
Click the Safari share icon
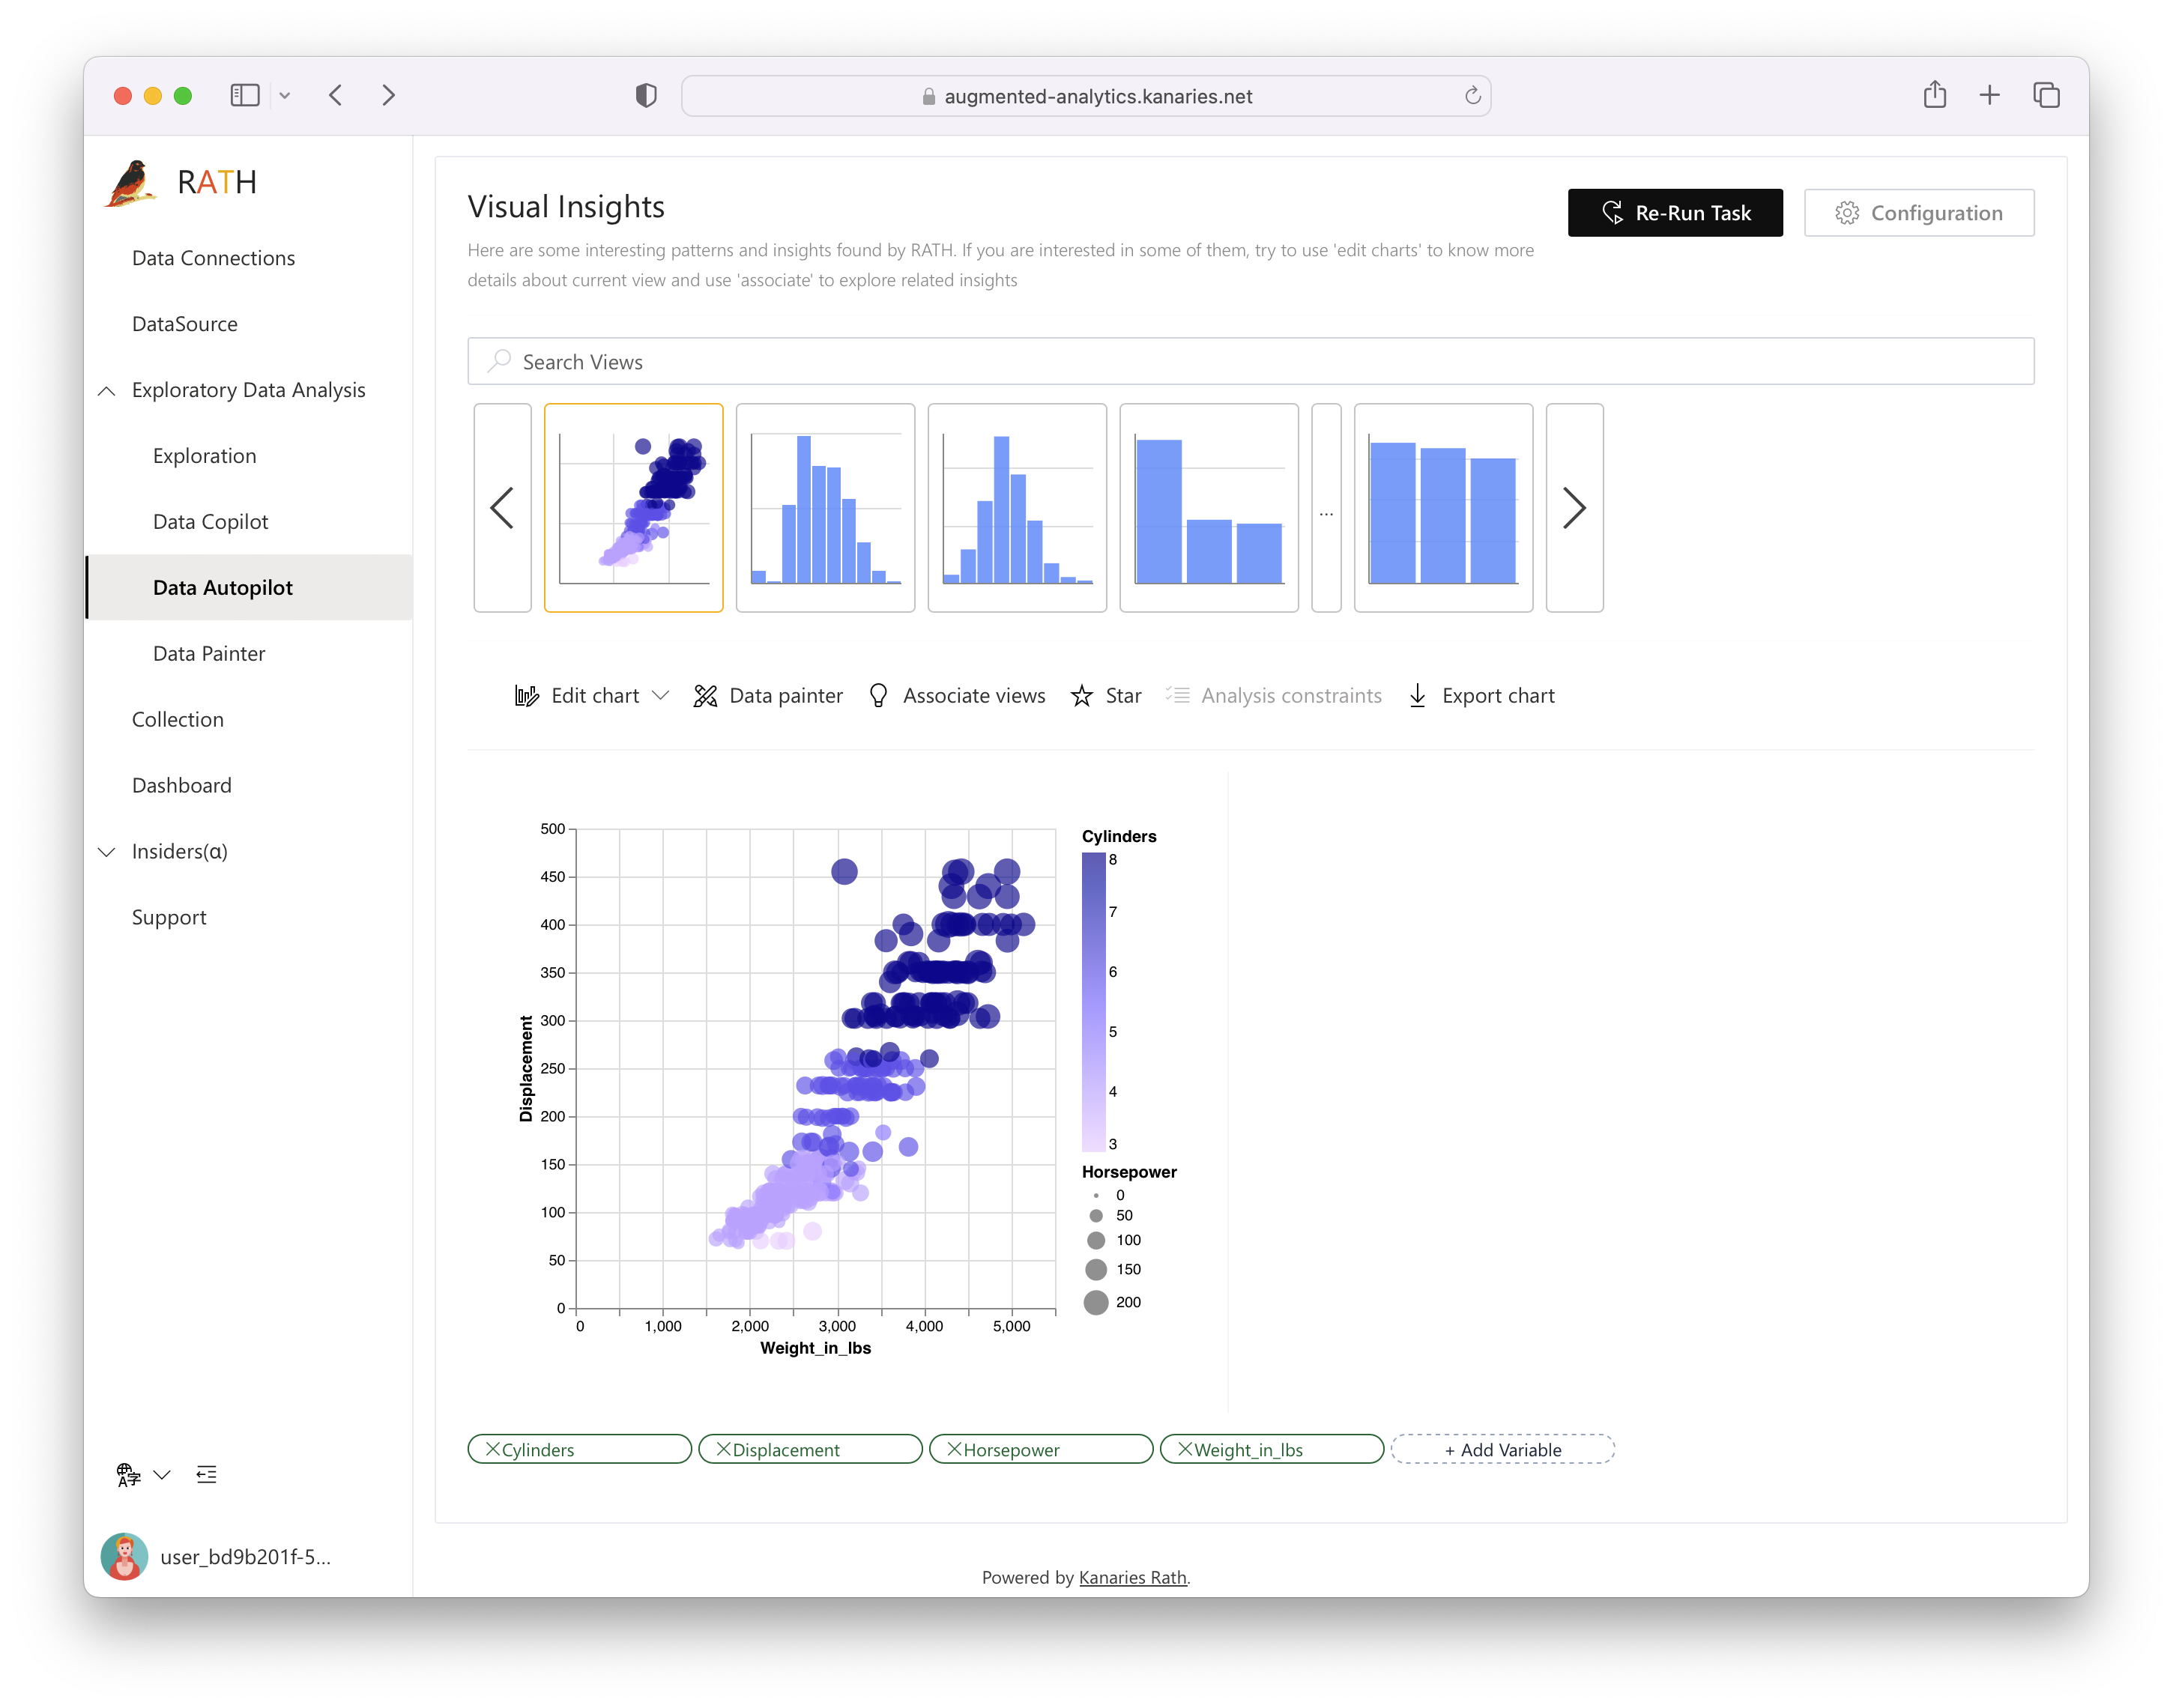tap(1934, 95)
